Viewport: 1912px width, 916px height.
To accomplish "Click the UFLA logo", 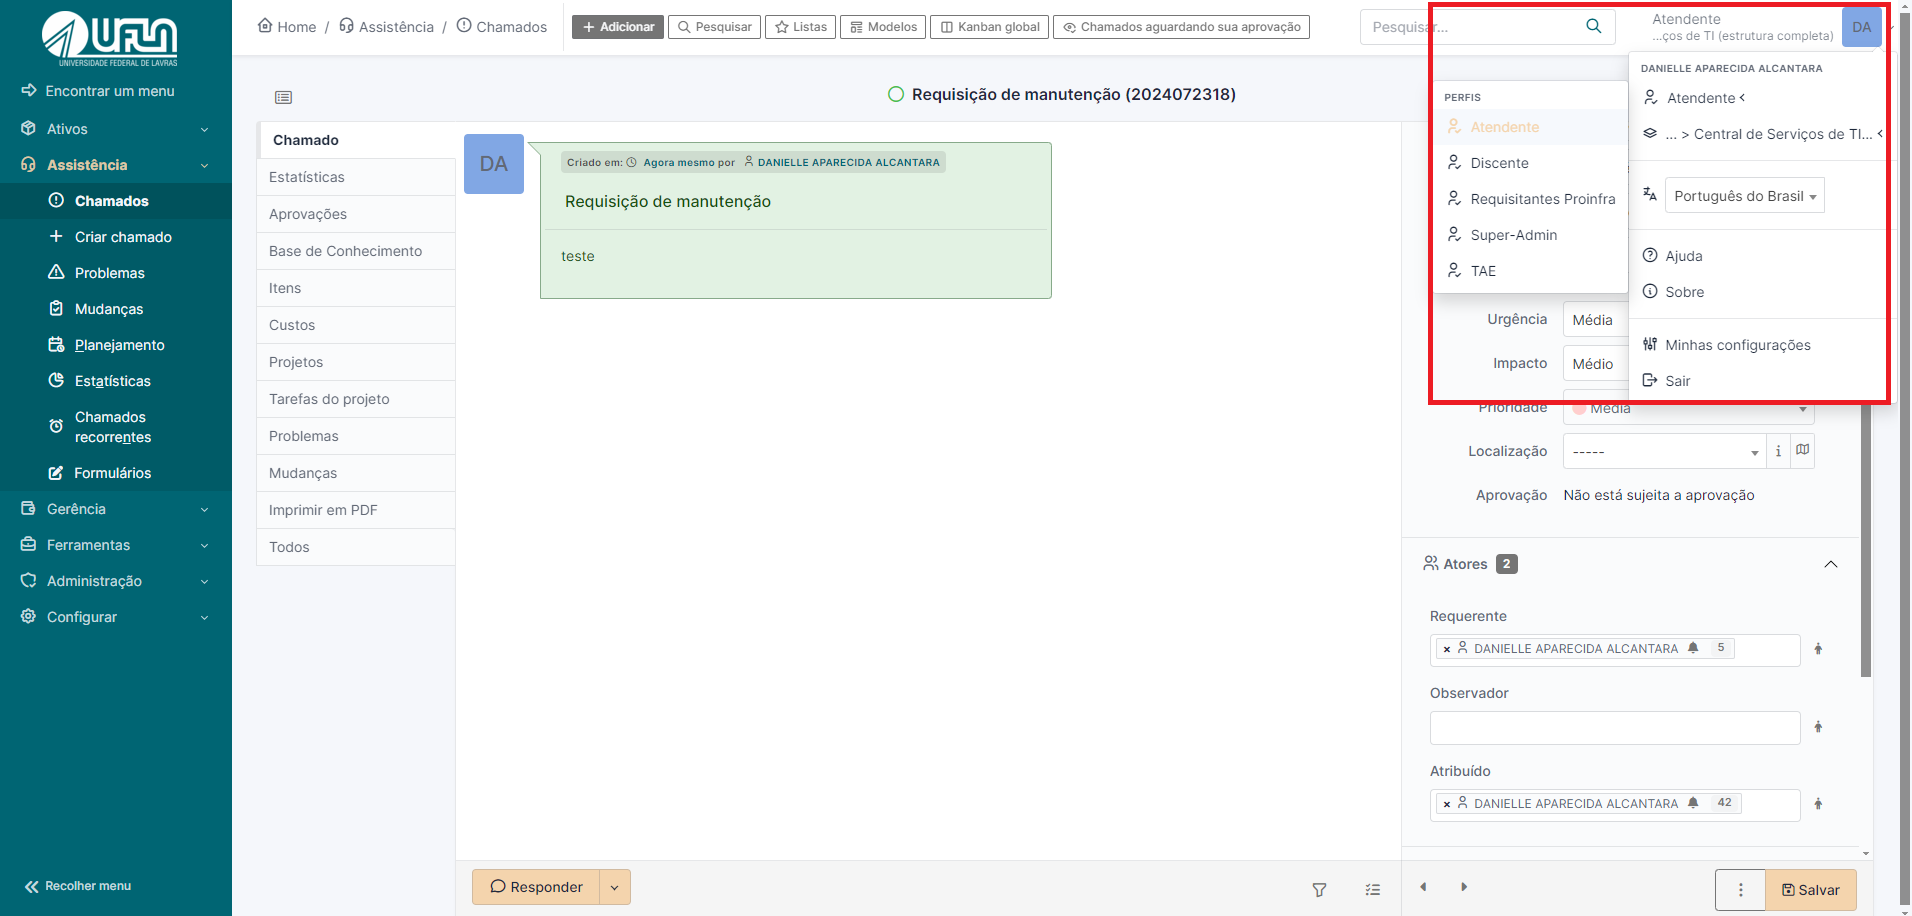I will [x=110, y=39].
